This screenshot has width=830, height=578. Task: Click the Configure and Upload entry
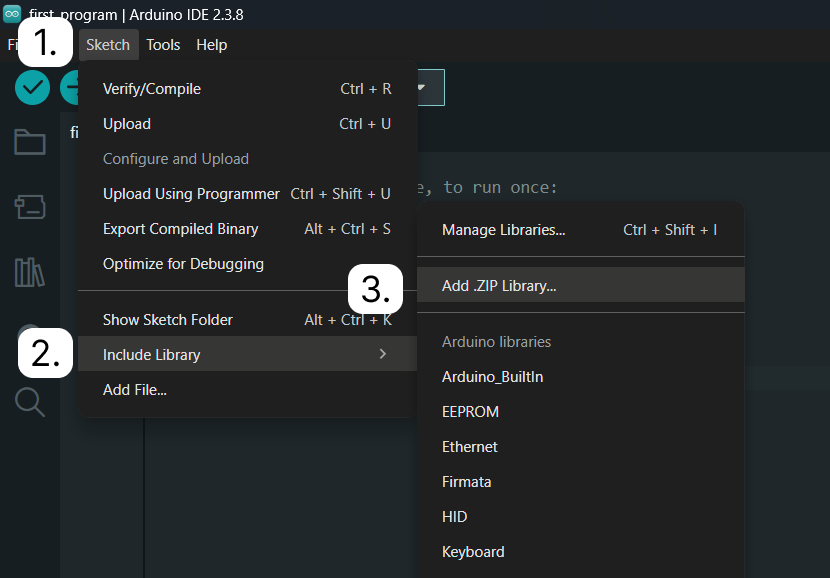(x=247, y=159)
